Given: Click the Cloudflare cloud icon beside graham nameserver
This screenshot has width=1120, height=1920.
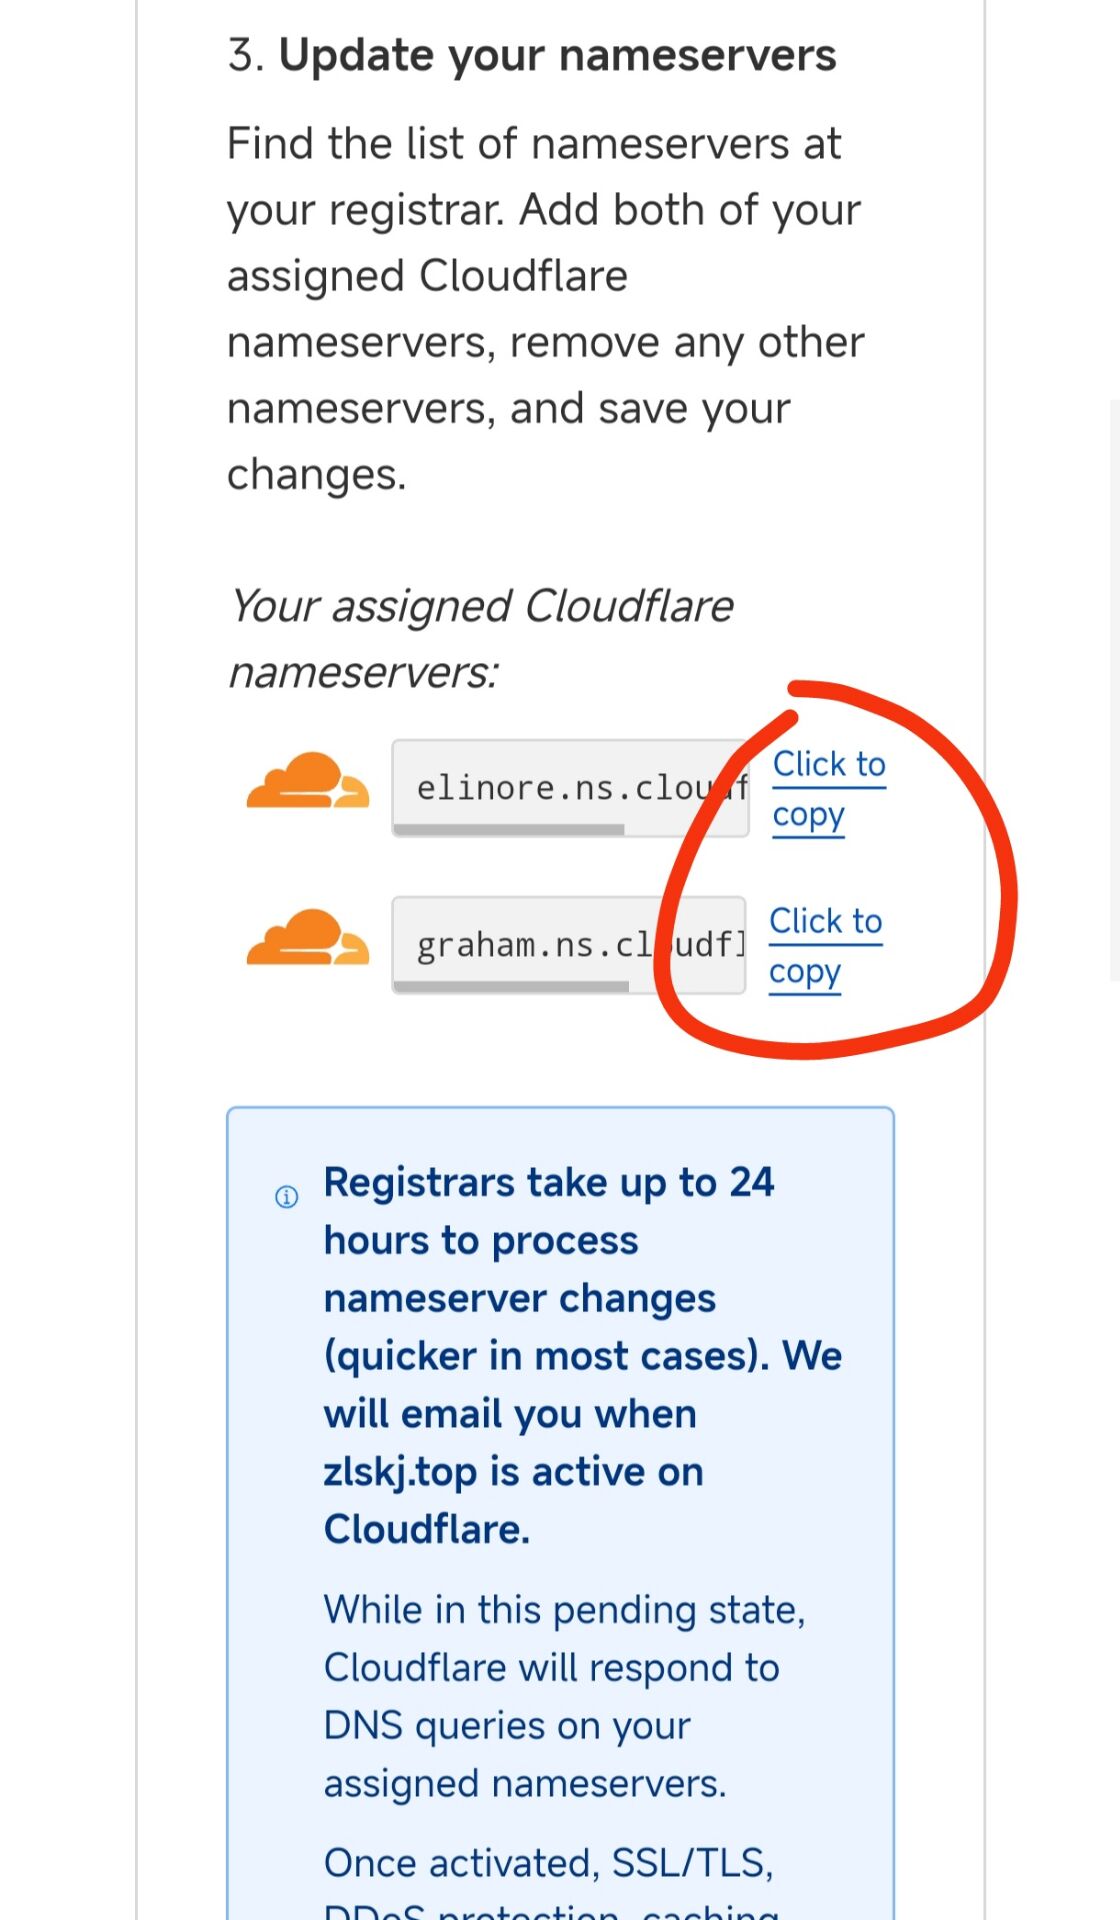Looking at the screenshot, I should [308, 937].
